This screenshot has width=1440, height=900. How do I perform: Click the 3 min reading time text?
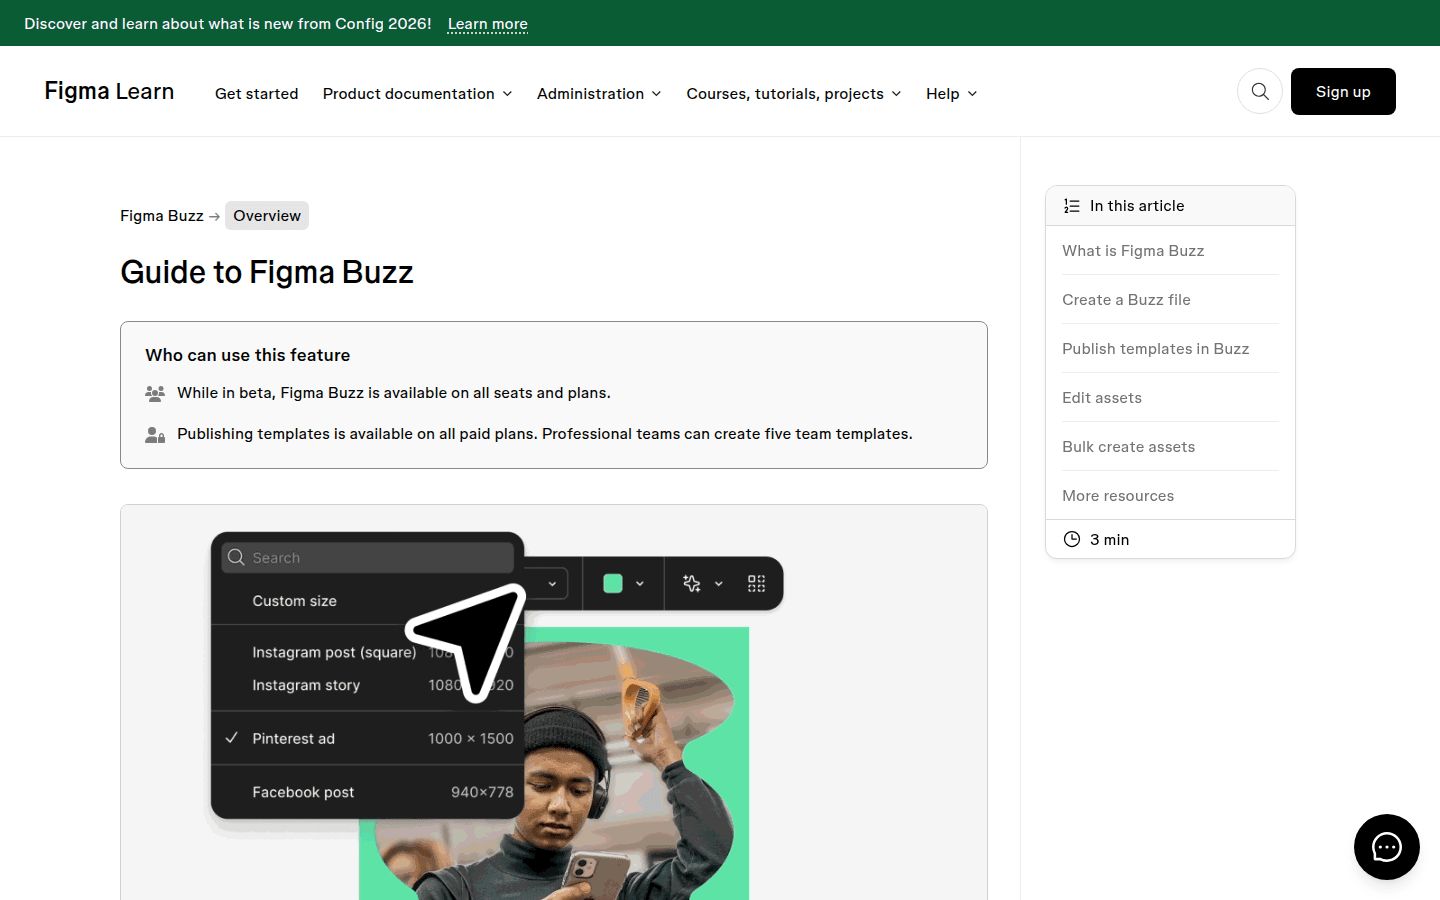1109,540
